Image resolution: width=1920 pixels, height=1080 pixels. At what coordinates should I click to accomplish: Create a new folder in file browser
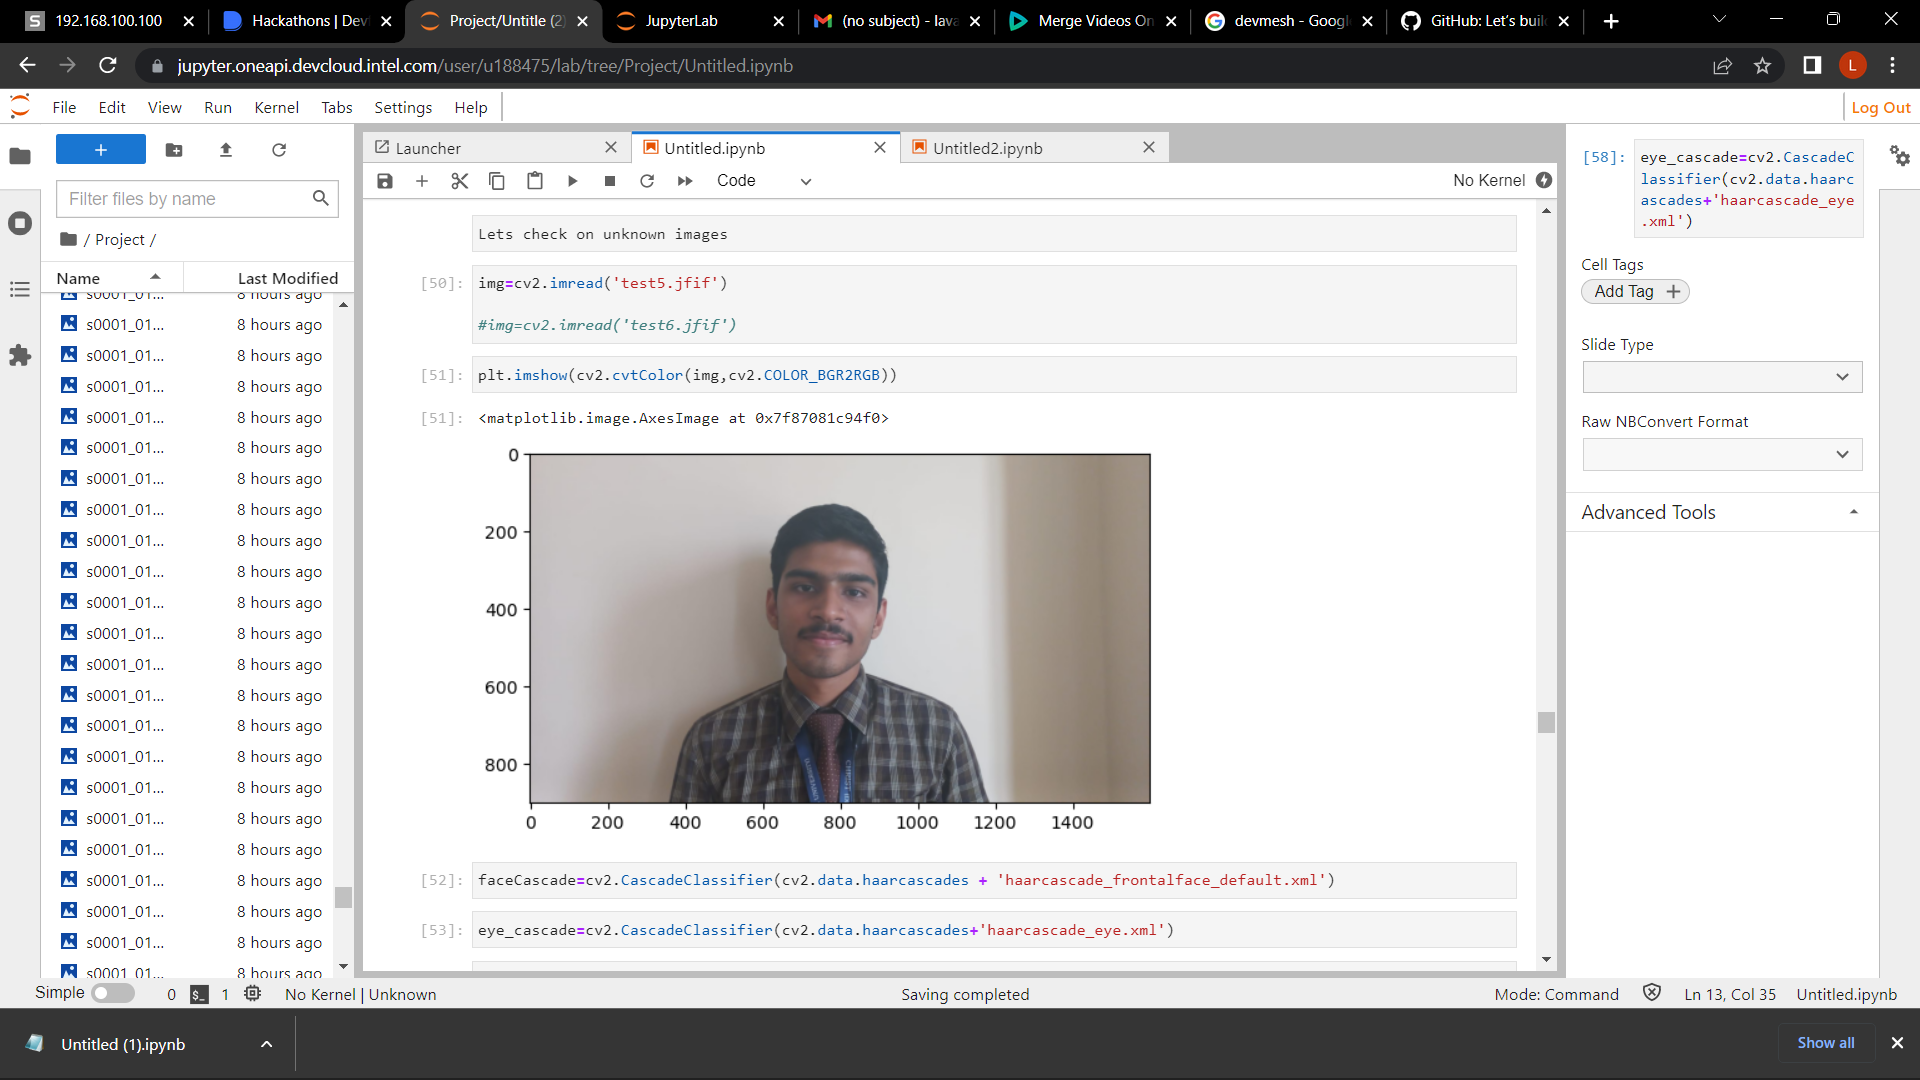tap(174, 150)
